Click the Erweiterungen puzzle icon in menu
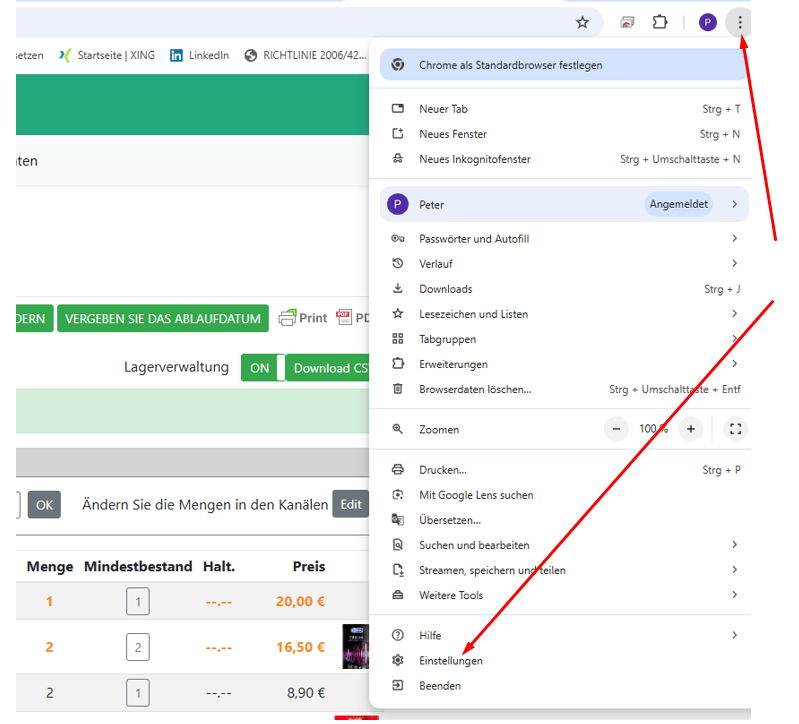This screenshot has width=799, height=724. pyautogui.click(x=397, y=363)
